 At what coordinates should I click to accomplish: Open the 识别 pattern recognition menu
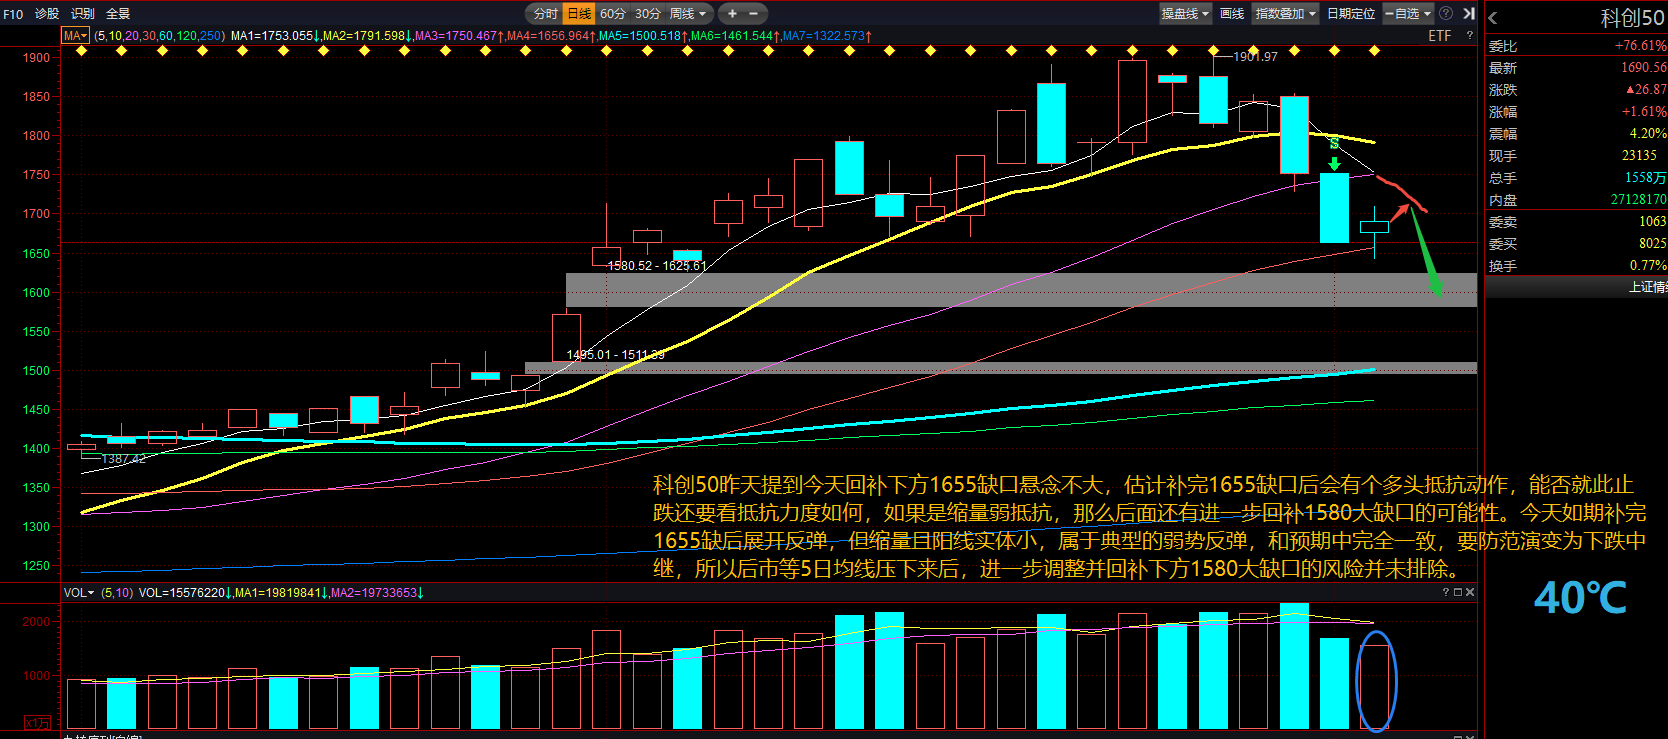[82, 14]
